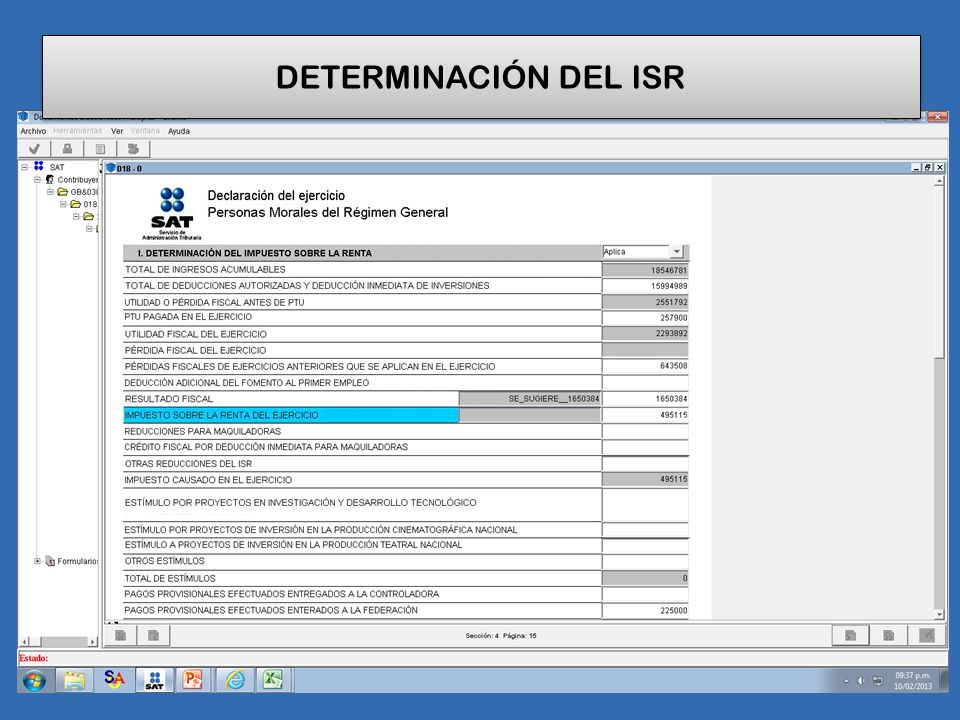
Task: Click the first of three bottom-right form icons
Action: [x=850, y=636]
